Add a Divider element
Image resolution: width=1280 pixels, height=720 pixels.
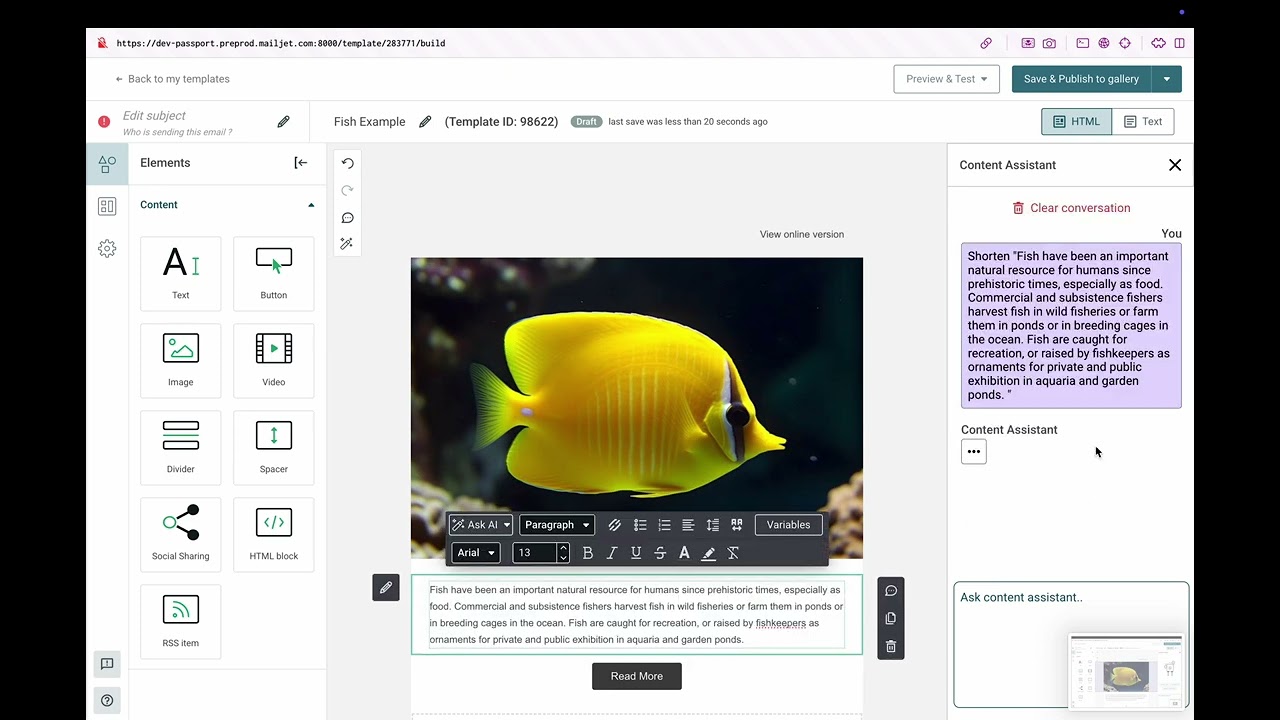tap(181, 447)
